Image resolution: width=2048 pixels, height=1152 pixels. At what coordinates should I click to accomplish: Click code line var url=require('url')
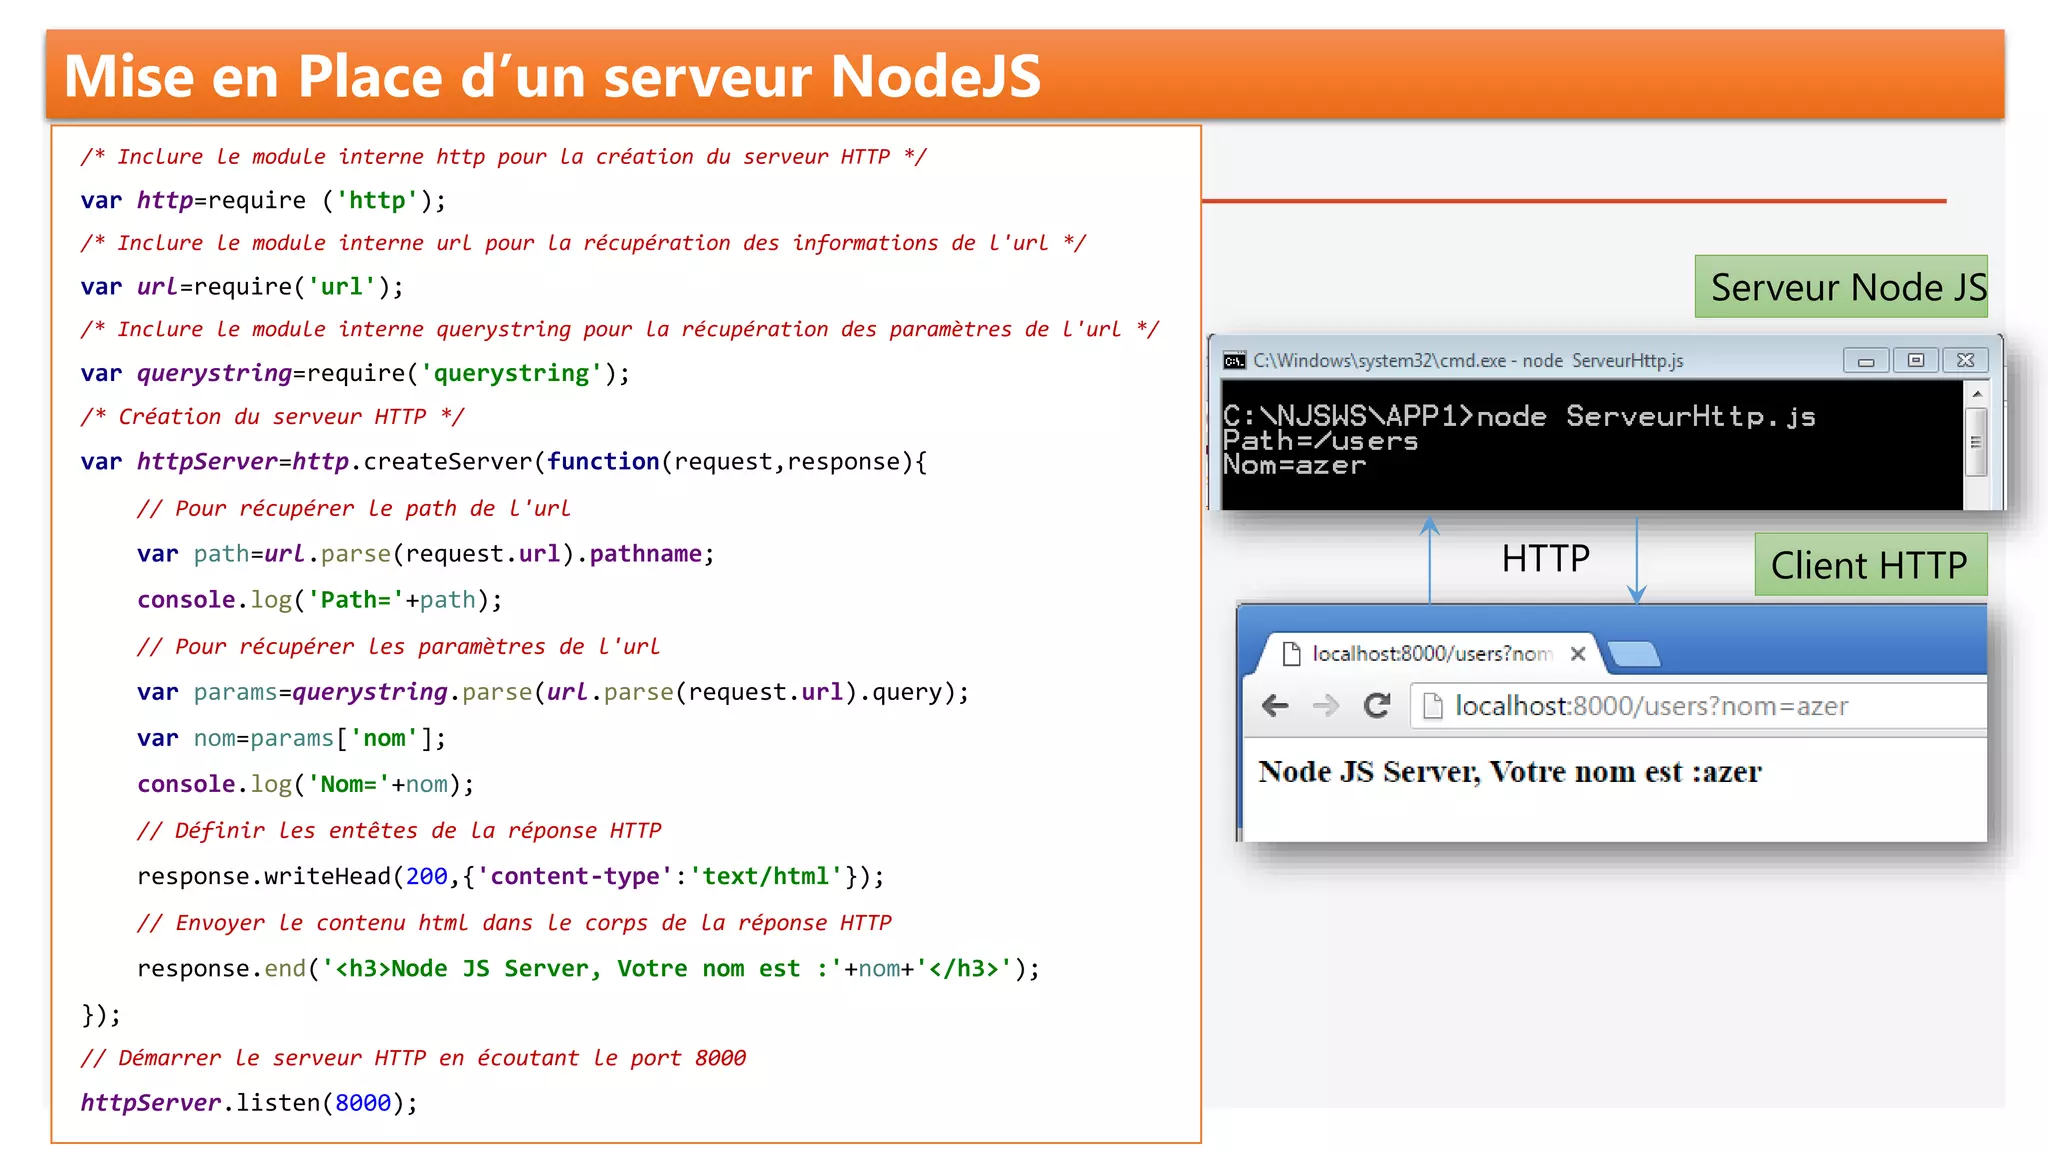point(242,287)
